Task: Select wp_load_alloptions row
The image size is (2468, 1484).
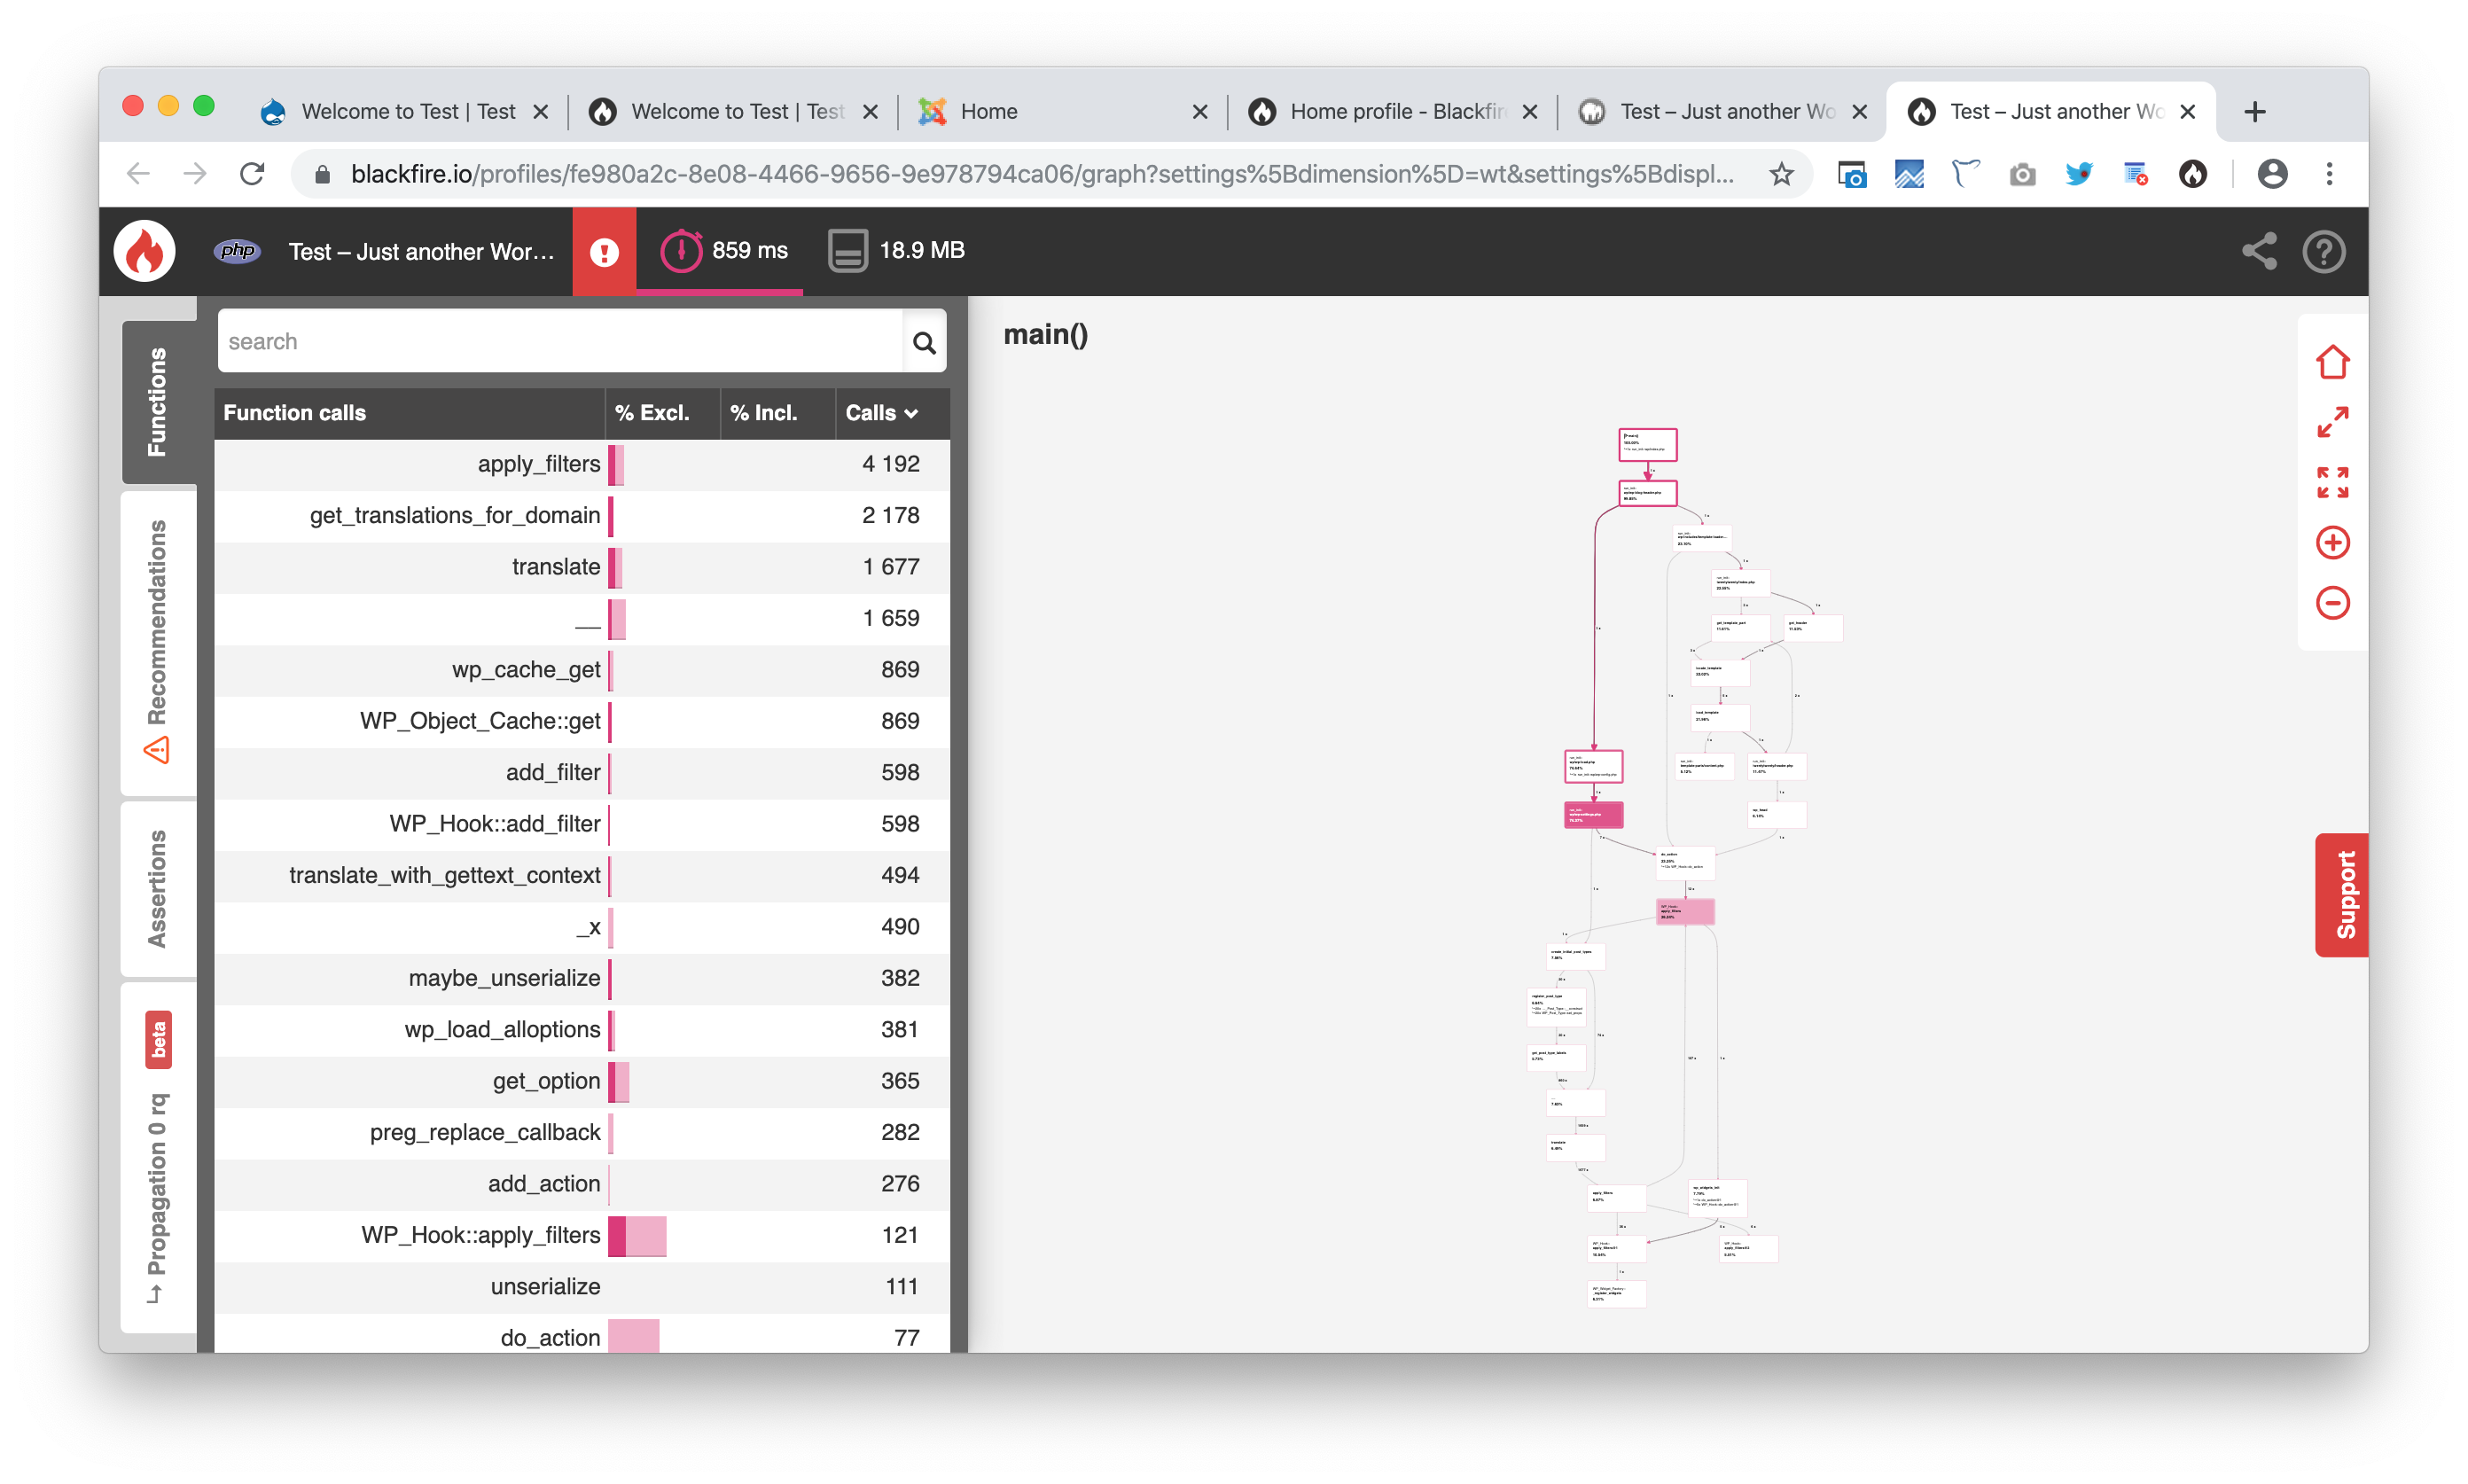Action: [x=582, y=1030]
